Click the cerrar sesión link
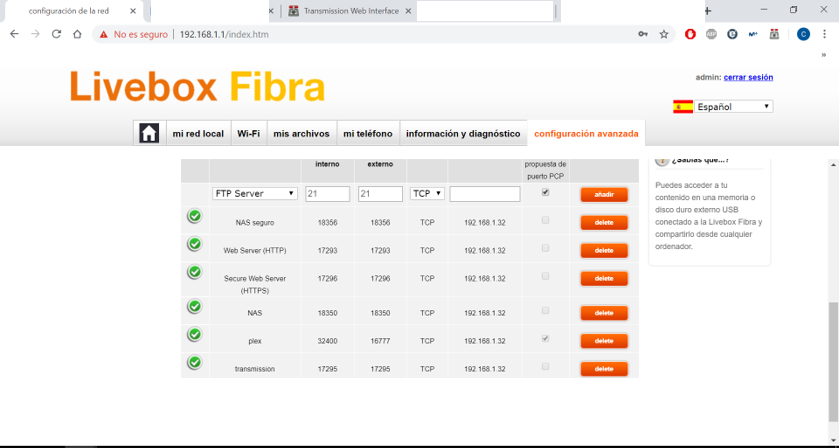 coord(748,77)
